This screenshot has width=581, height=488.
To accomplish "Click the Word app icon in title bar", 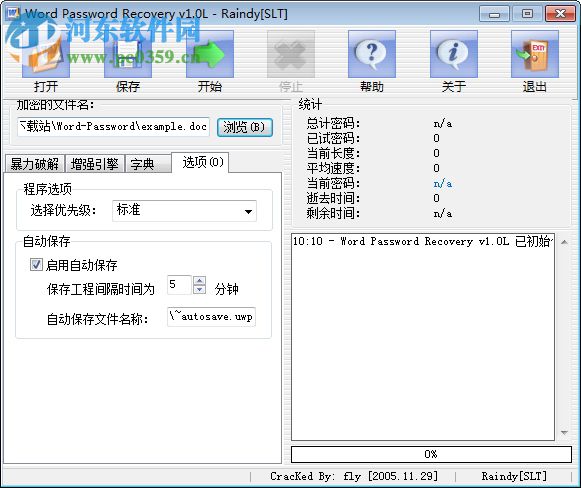I will [13, 13].
